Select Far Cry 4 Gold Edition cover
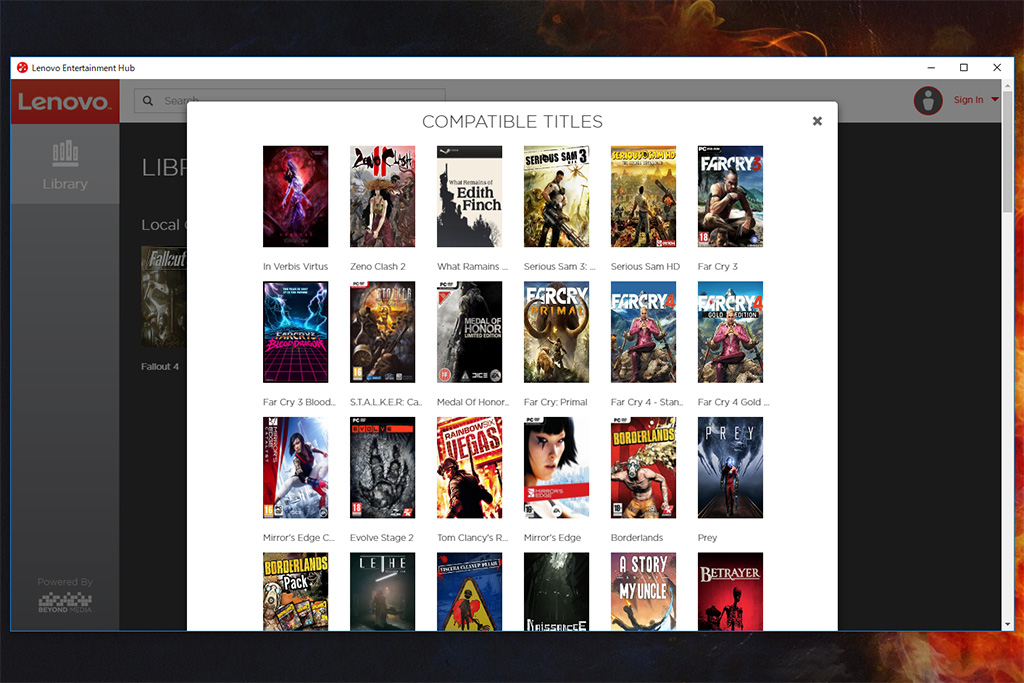1024x683 pixels. tap(729, 332)
